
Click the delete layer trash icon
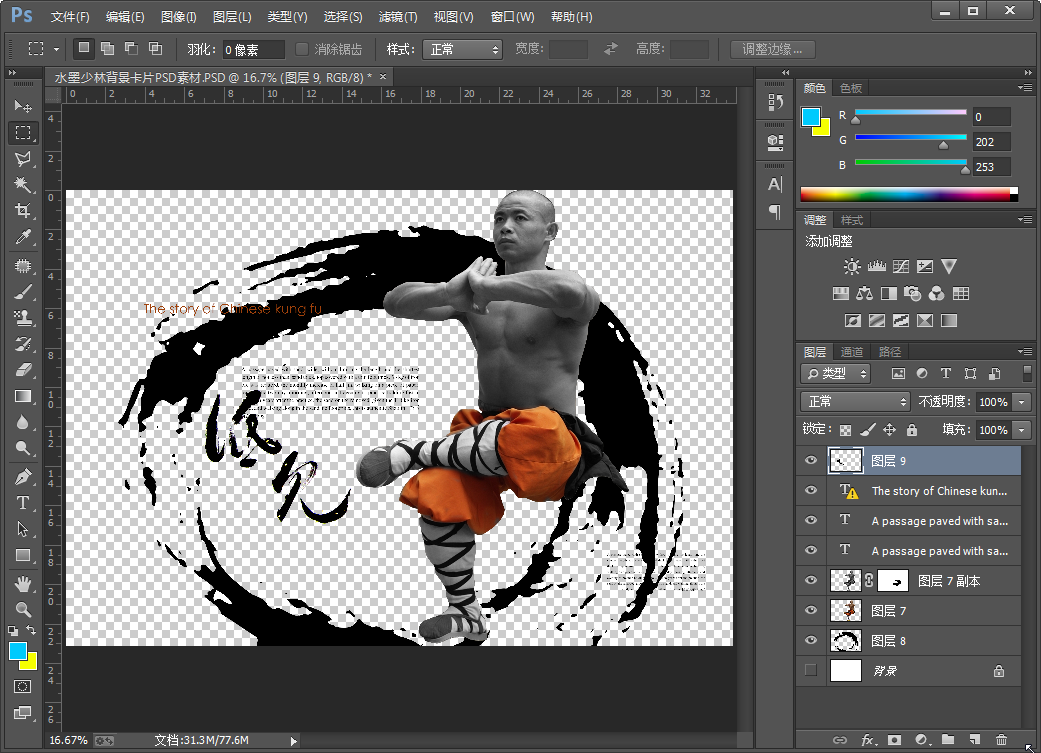click(x=1001, y=740)
